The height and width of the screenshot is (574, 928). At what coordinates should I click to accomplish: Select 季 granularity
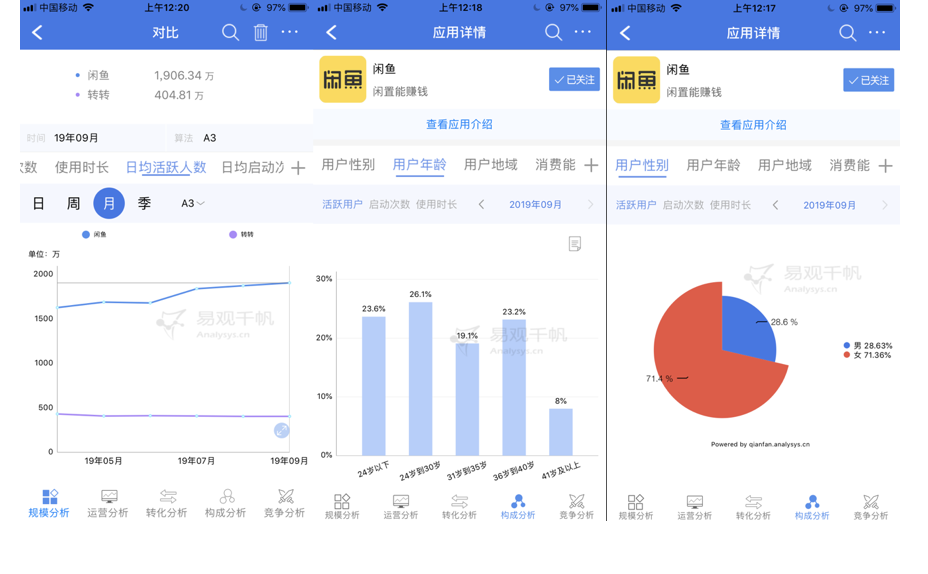tap(144, 204)
